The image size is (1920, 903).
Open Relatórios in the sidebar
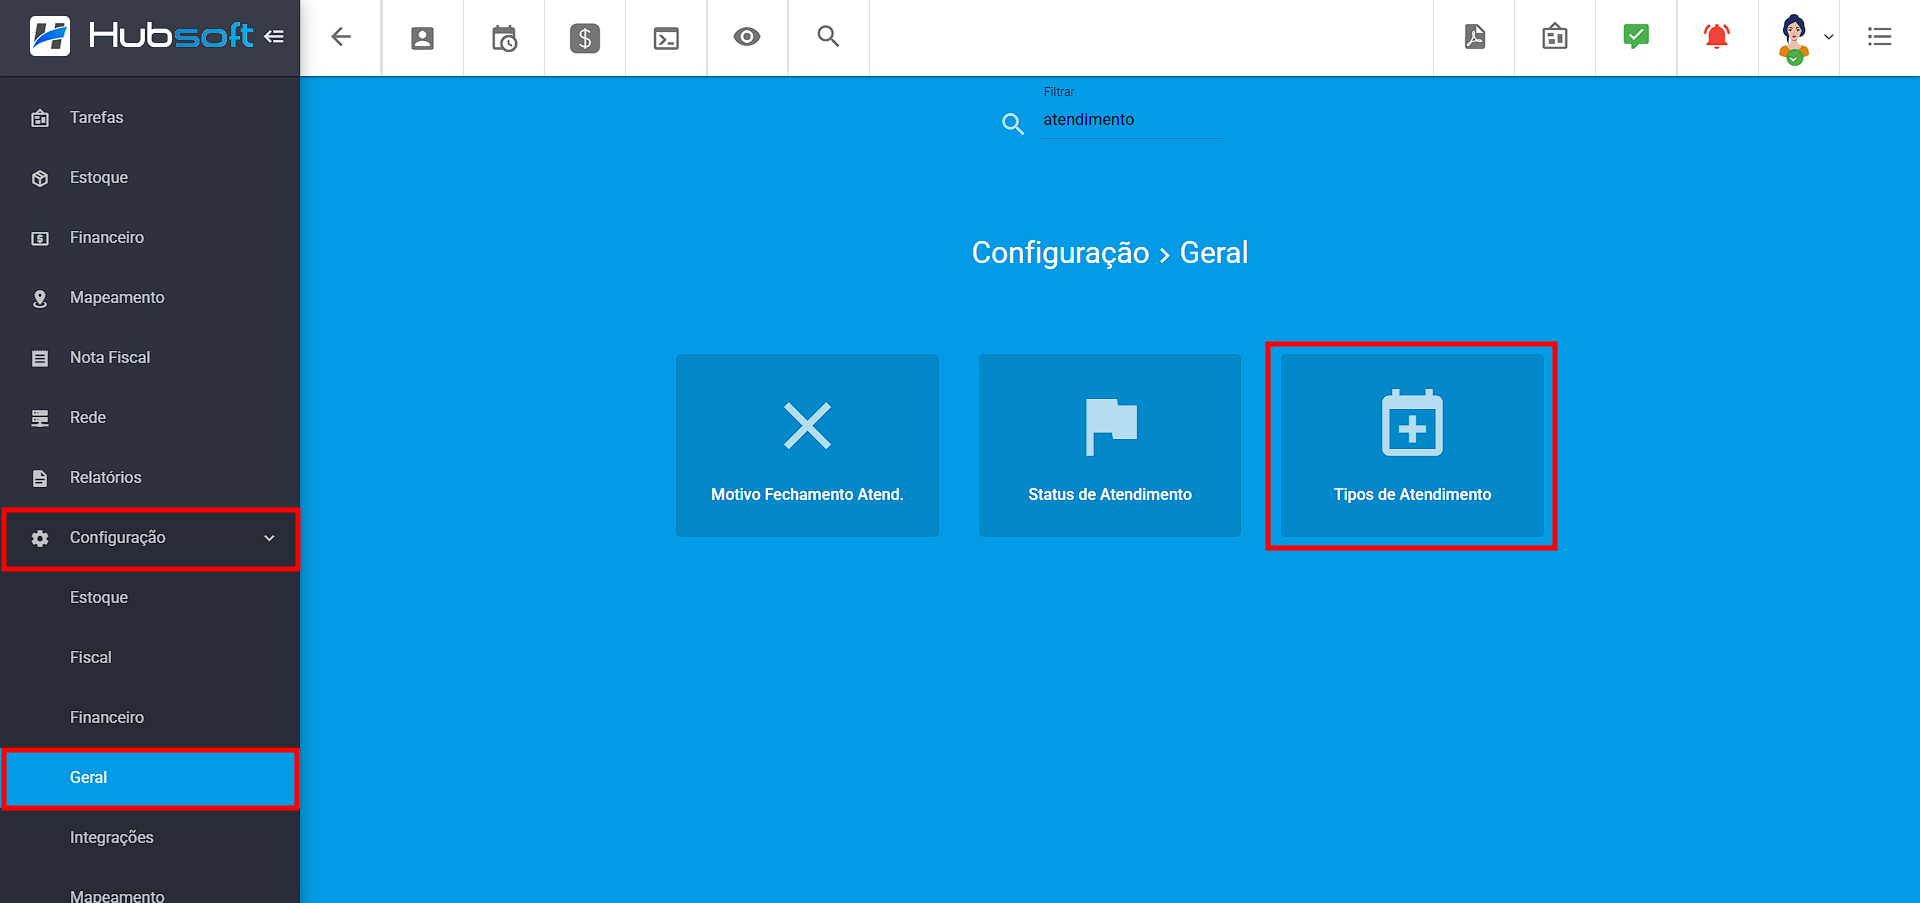[150, 478]
